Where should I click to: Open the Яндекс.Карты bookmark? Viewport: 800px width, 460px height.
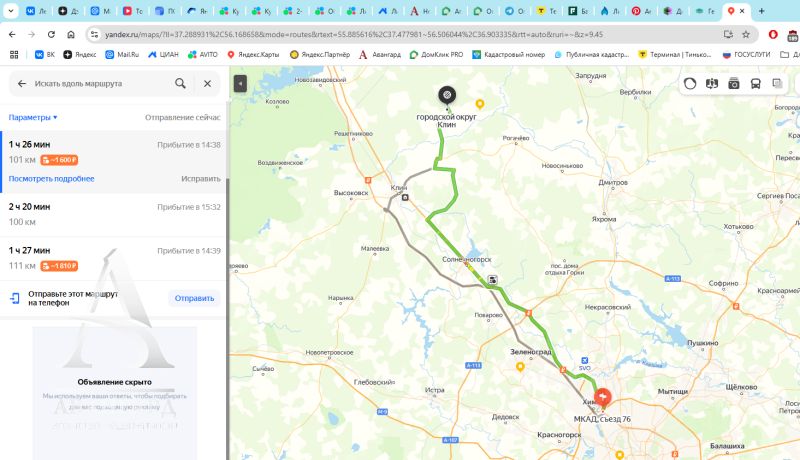pos(257,54)
